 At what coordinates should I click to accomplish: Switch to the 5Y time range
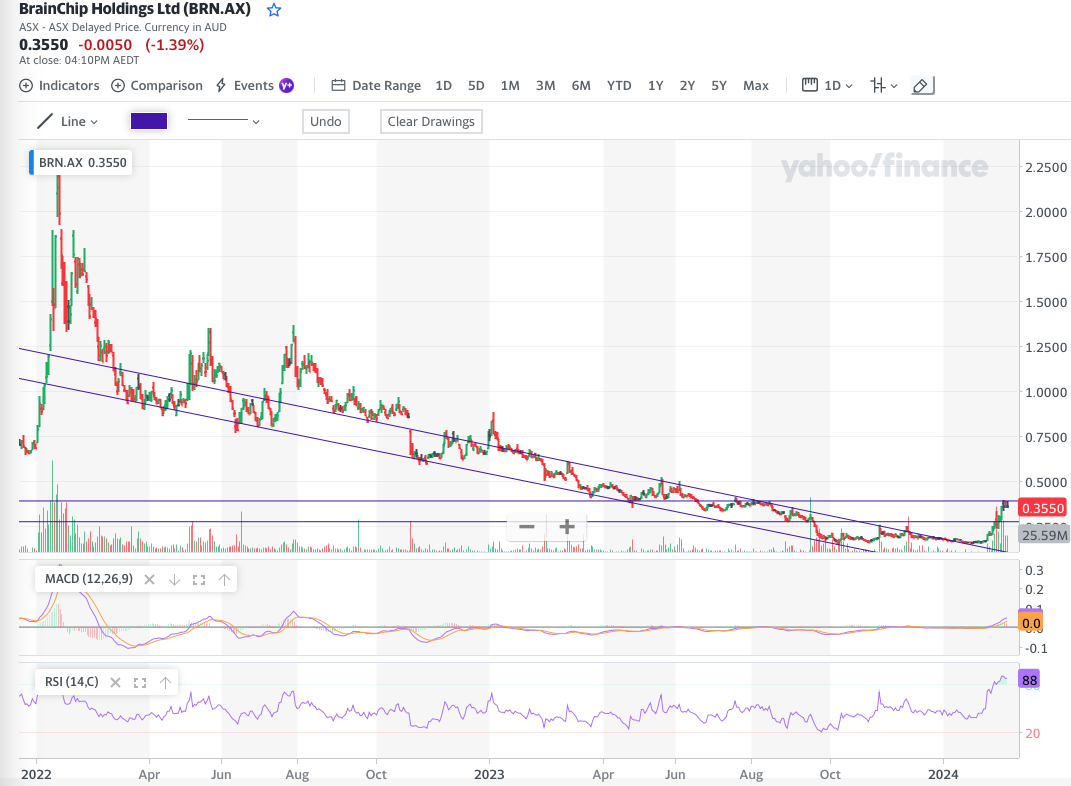719,86
